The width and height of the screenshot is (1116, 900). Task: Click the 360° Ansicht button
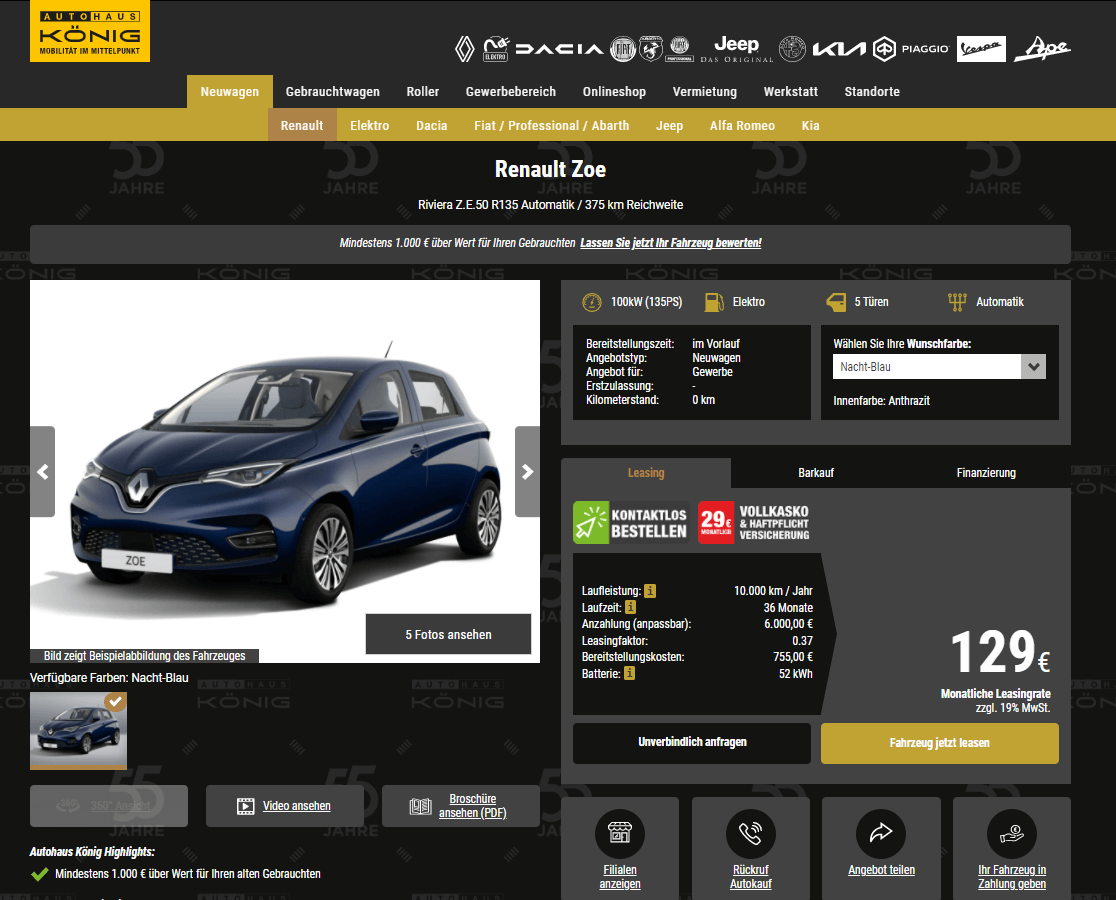[x=109, y=805]
